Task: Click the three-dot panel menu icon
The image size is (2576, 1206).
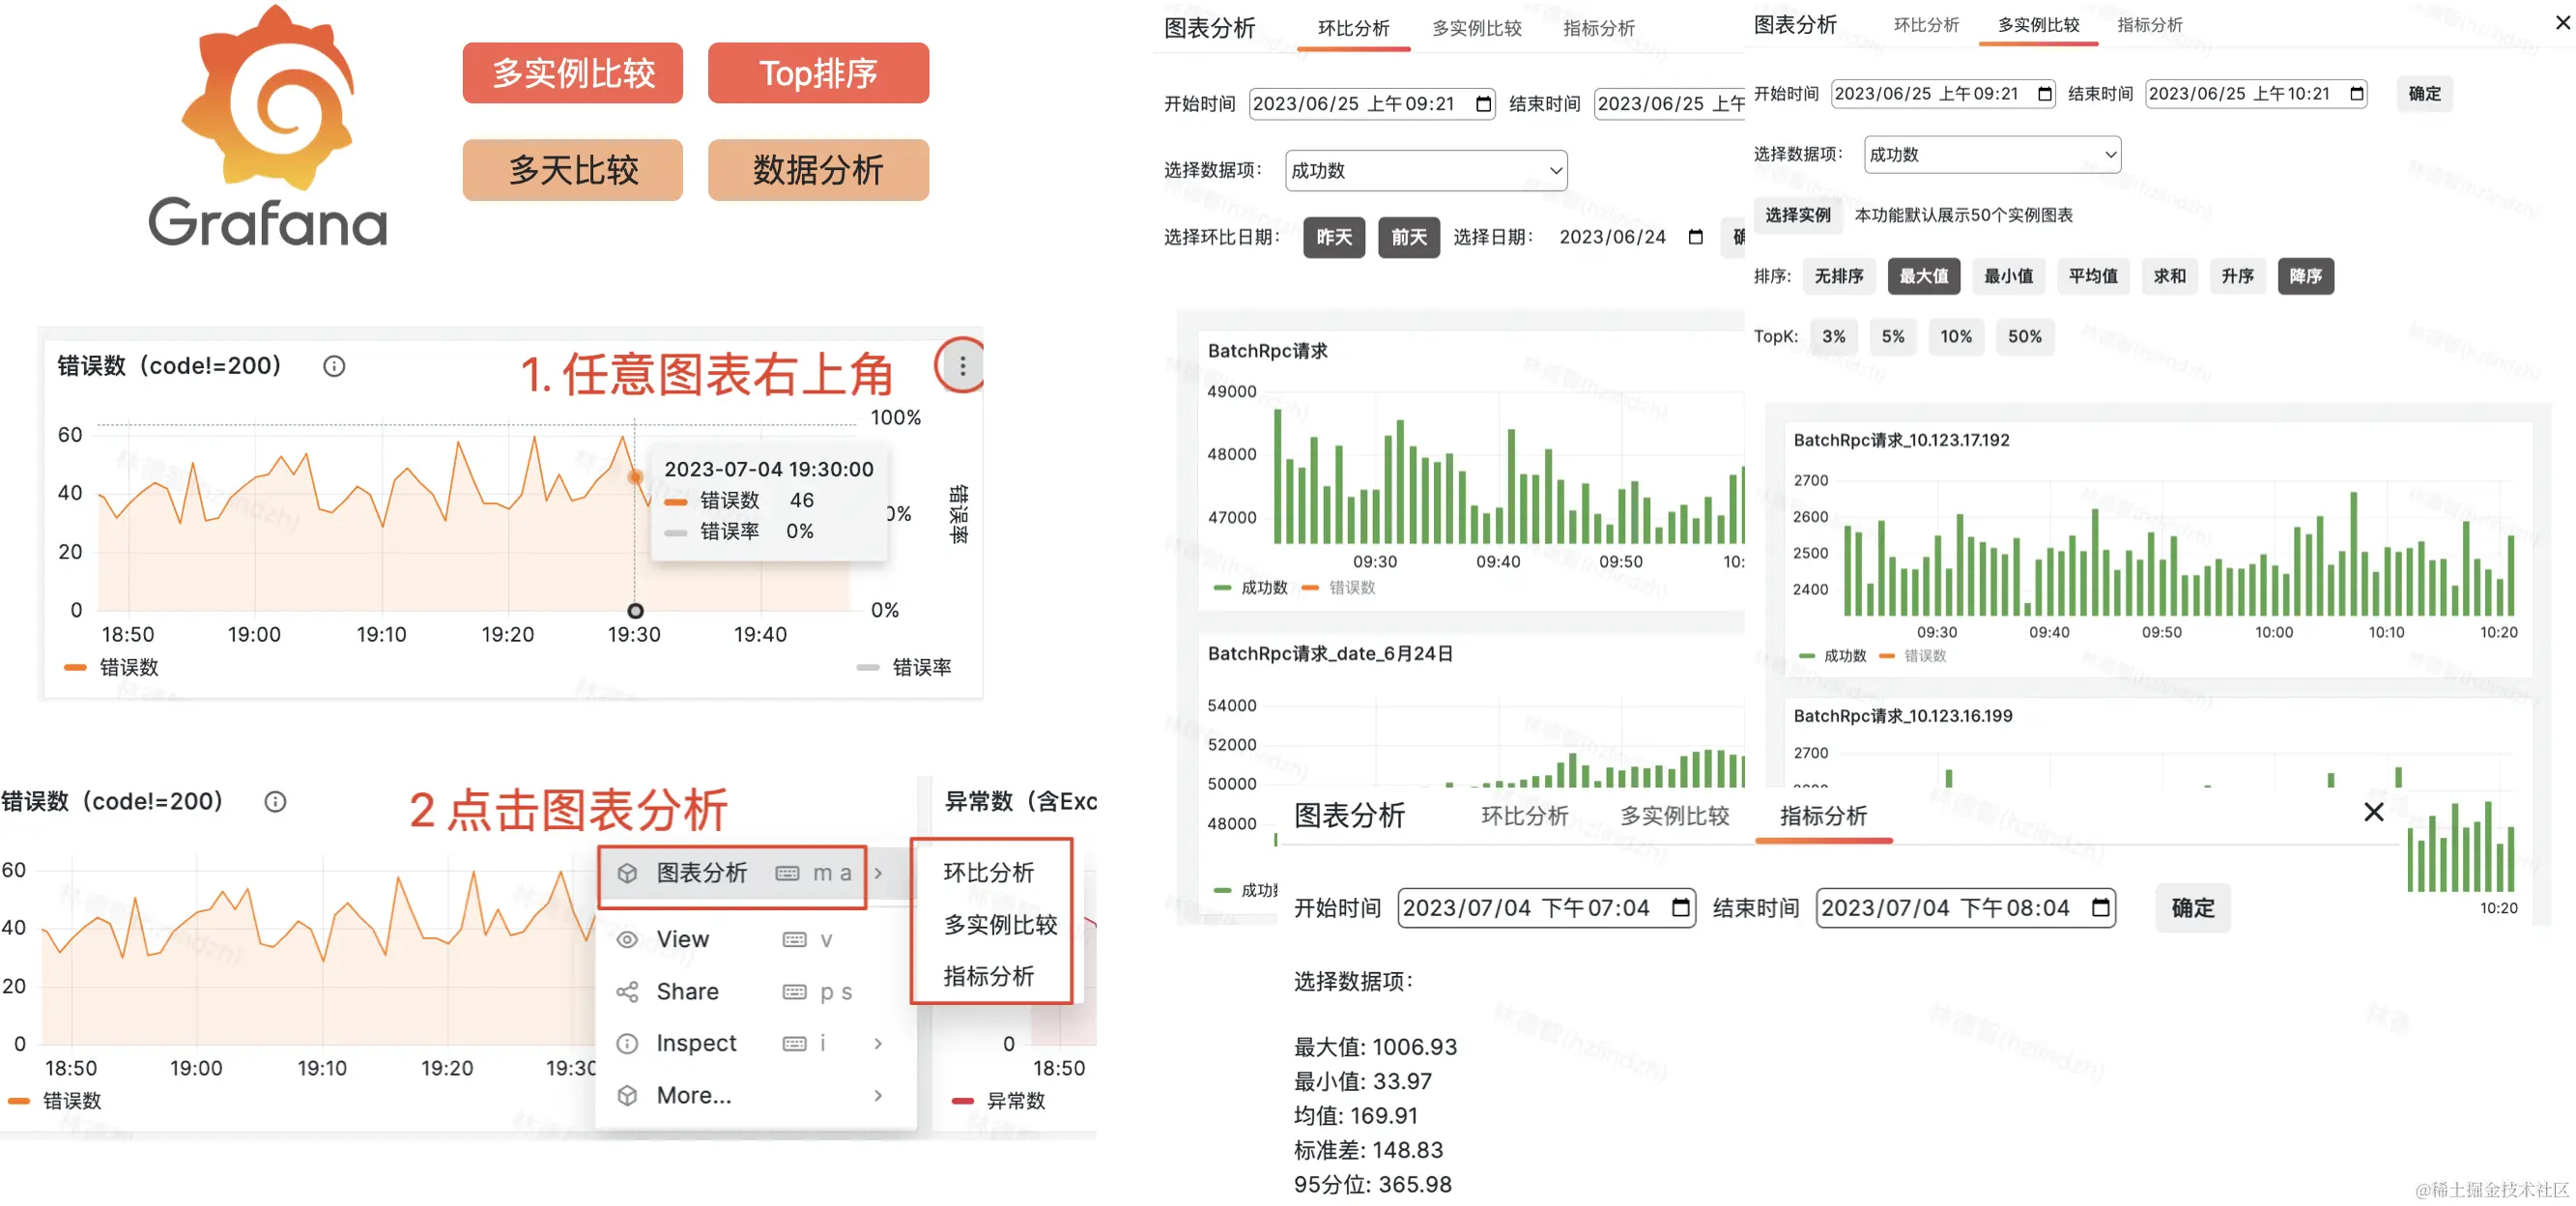Action: click(x=962, y=366)
